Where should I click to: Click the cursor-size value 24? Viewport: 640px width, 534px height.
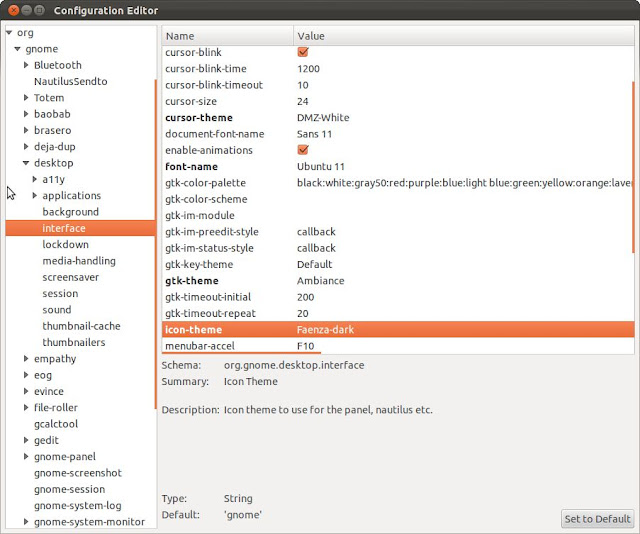(x=302, y=101)
